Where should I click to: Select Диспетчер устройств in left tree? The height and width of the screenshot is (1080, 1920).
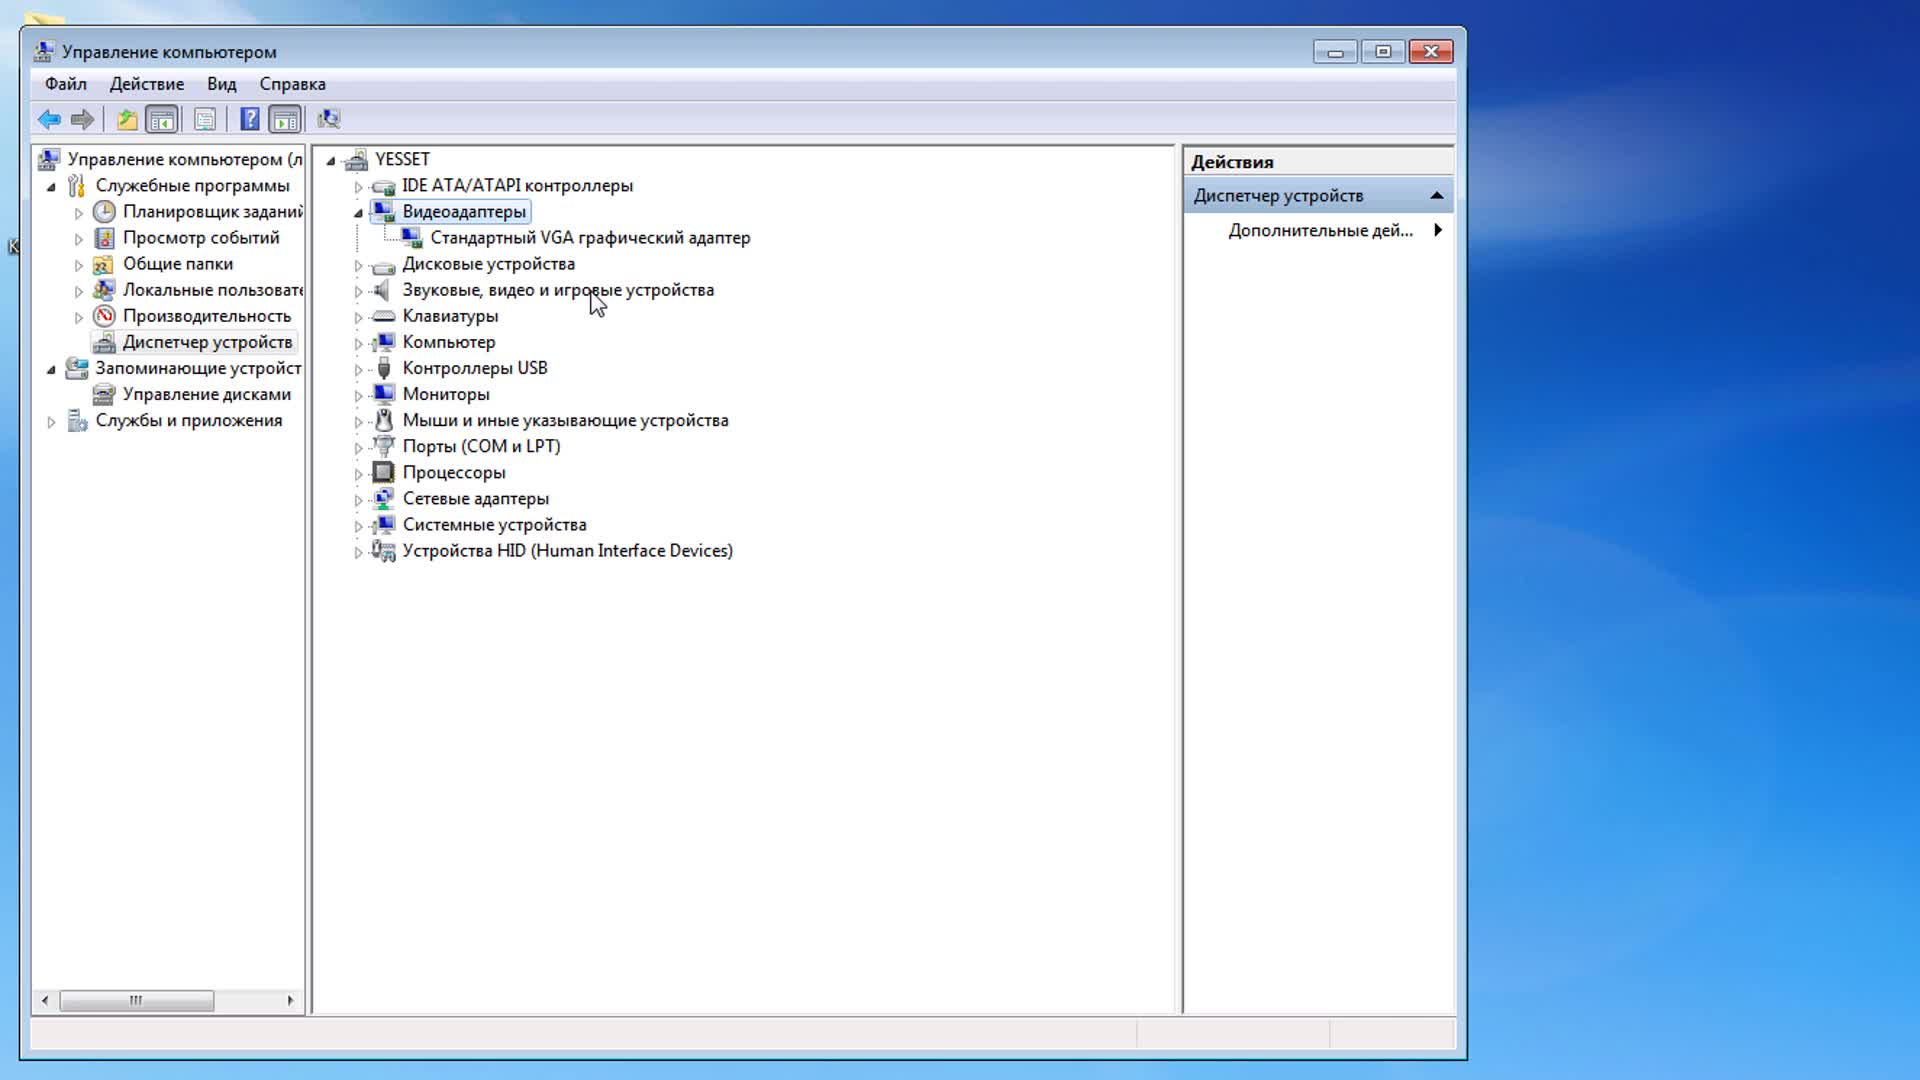(208, 342)
